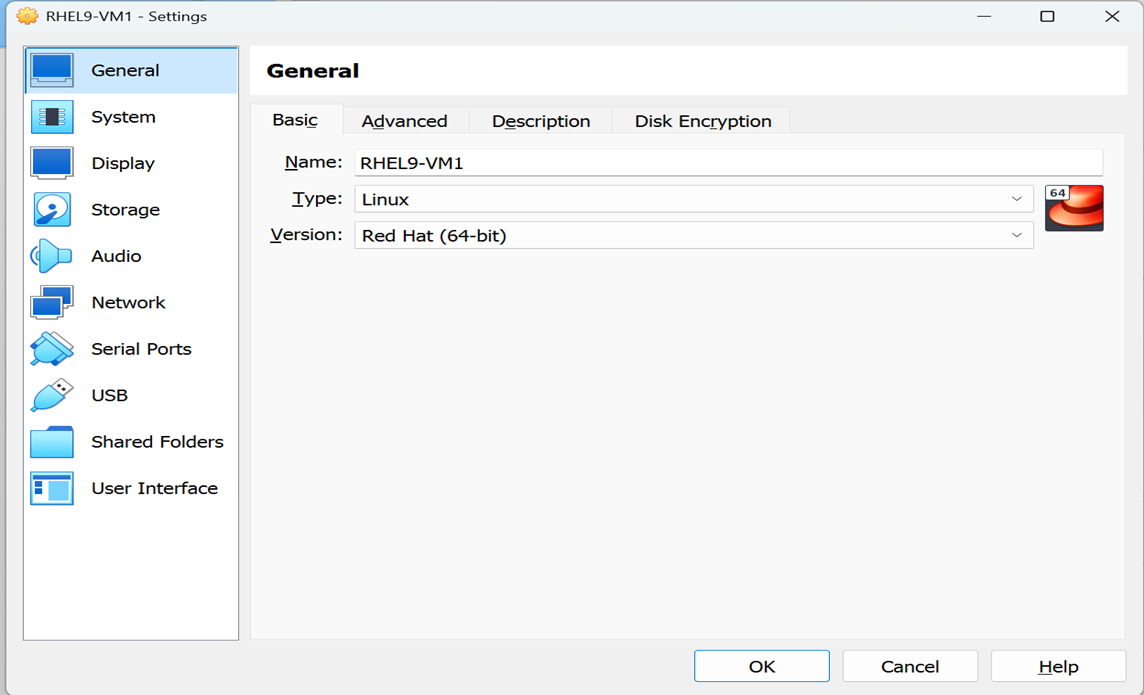Switch to the Advanced tab
This screenshot has height=695, width=1144.
point(405,121)
